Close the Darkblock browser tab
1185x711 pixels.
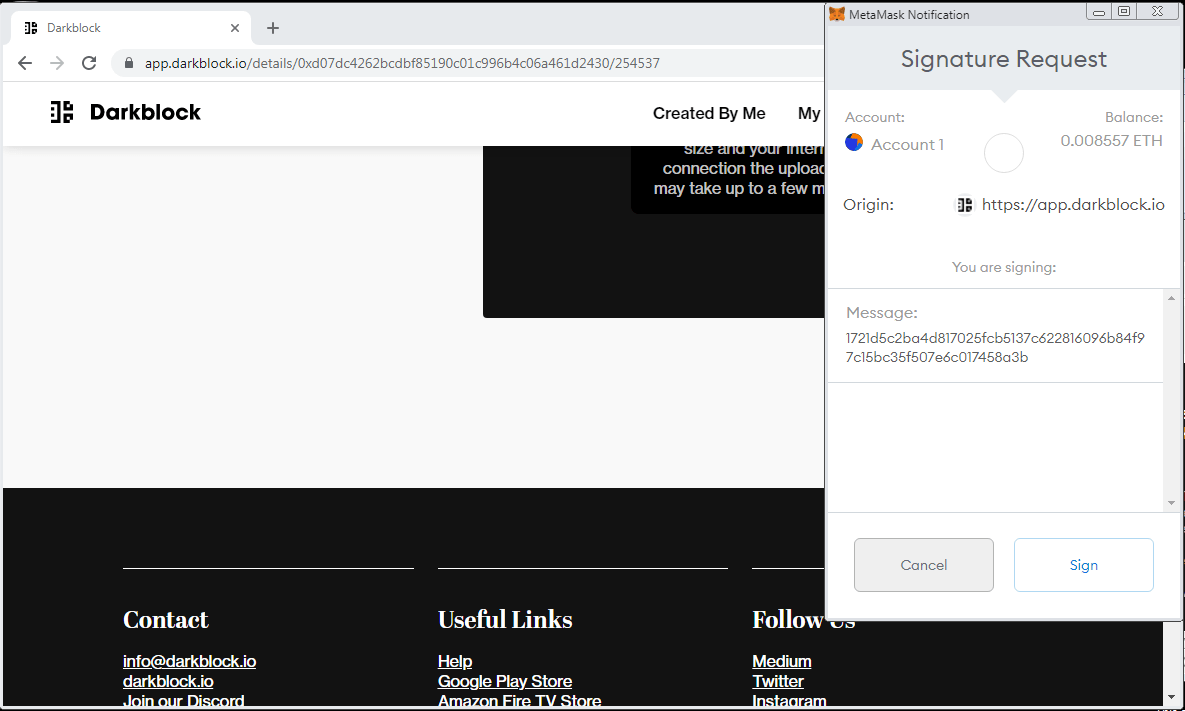pos(235,28)
